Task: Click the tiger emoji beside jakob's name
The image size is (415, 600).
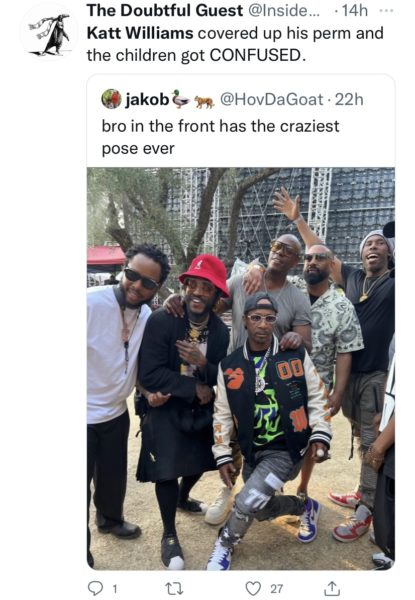Action: pyautogui.click(x=204, y=101)
